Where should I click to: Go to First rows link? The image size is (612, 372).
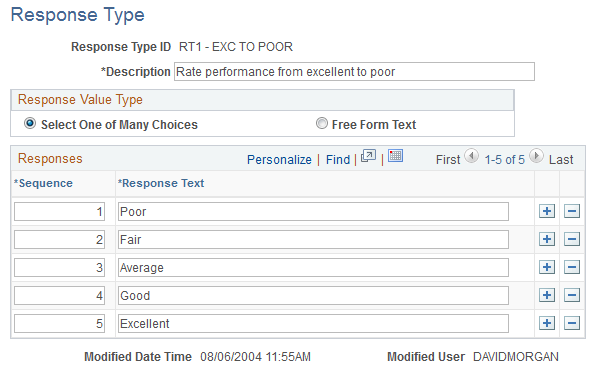448,160
